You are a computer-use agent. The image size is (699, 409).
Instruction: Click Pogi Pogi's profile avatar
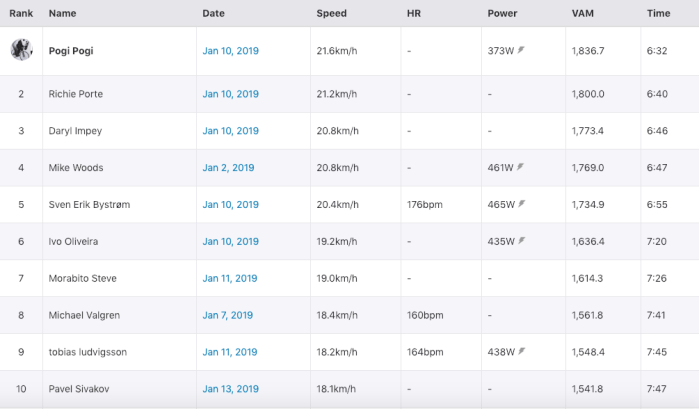tap(21, 50)
